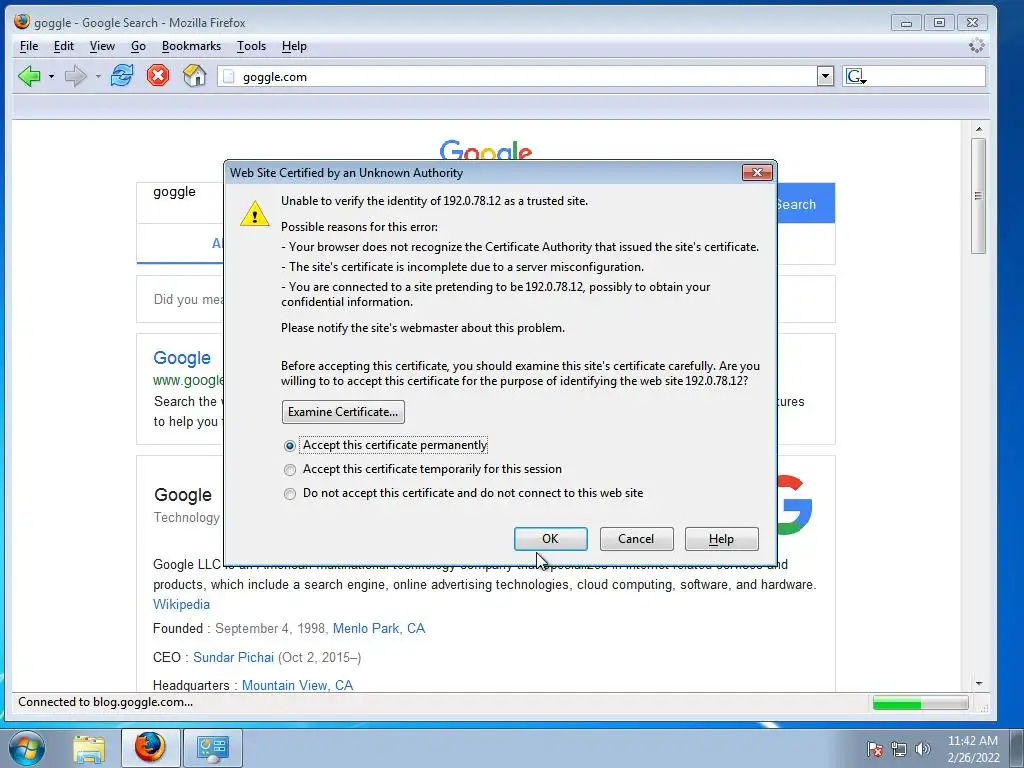The width and height of the screenshot is (1024, 768).
Task: Click the Google search engine icon
Action: point(854,76)
